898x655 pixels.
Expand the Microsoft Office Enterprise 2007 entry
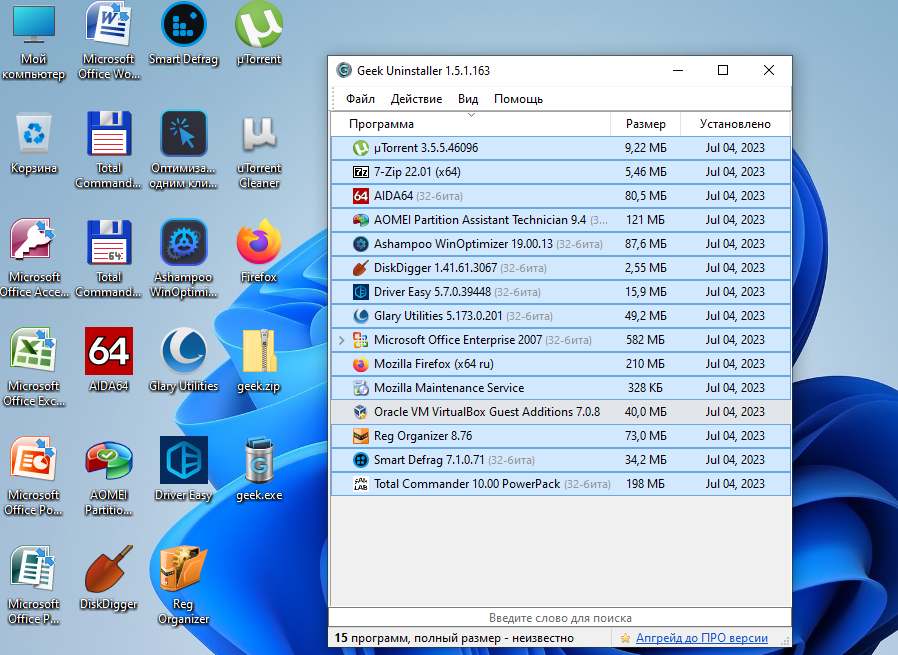point(342,340)
